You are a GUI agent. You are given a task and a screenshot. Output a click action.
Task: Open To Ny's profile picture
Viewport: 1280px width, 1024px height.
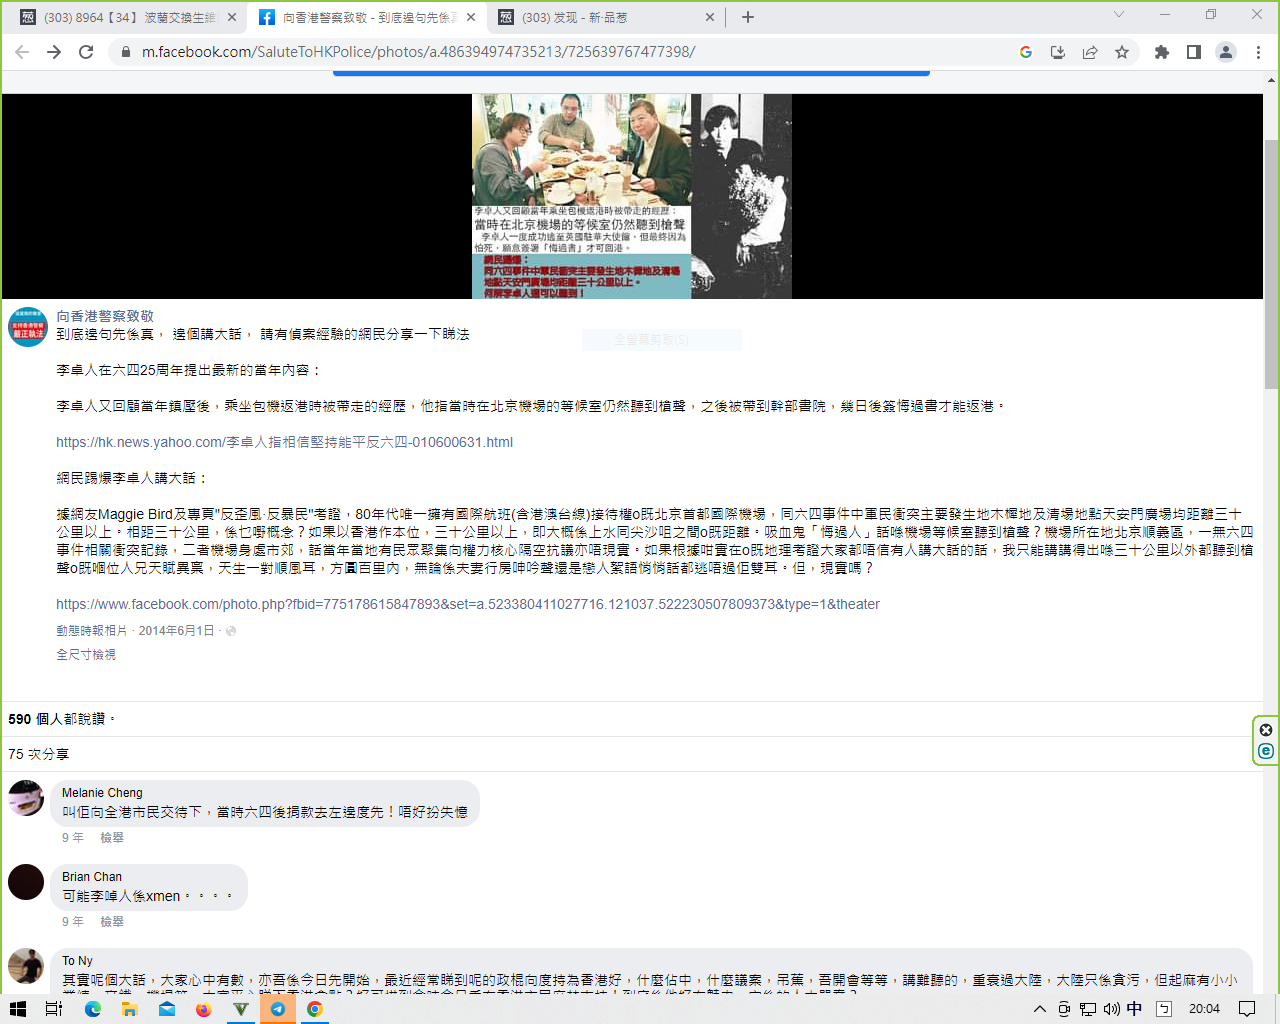pos(26,966)
